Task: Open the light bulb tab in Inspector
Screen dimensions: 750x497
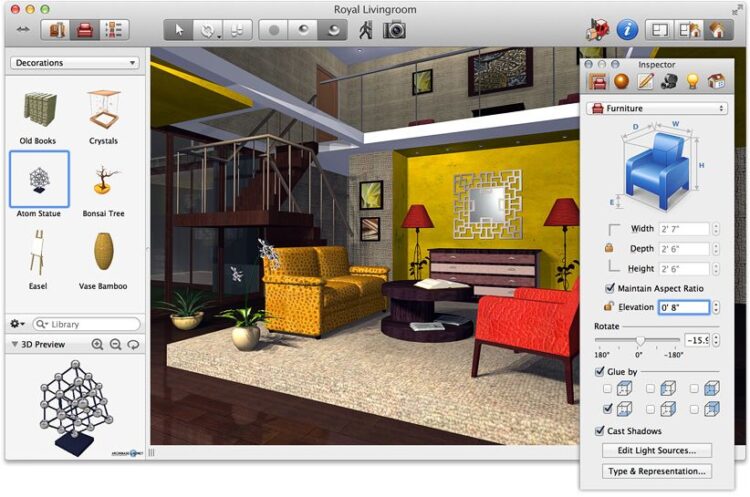Action: click(x=691, y=81)
